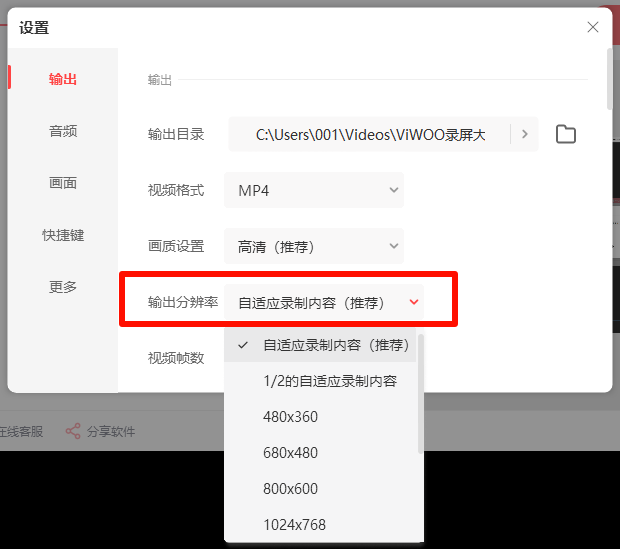Choose 680x480 resolution

(320, 453)
